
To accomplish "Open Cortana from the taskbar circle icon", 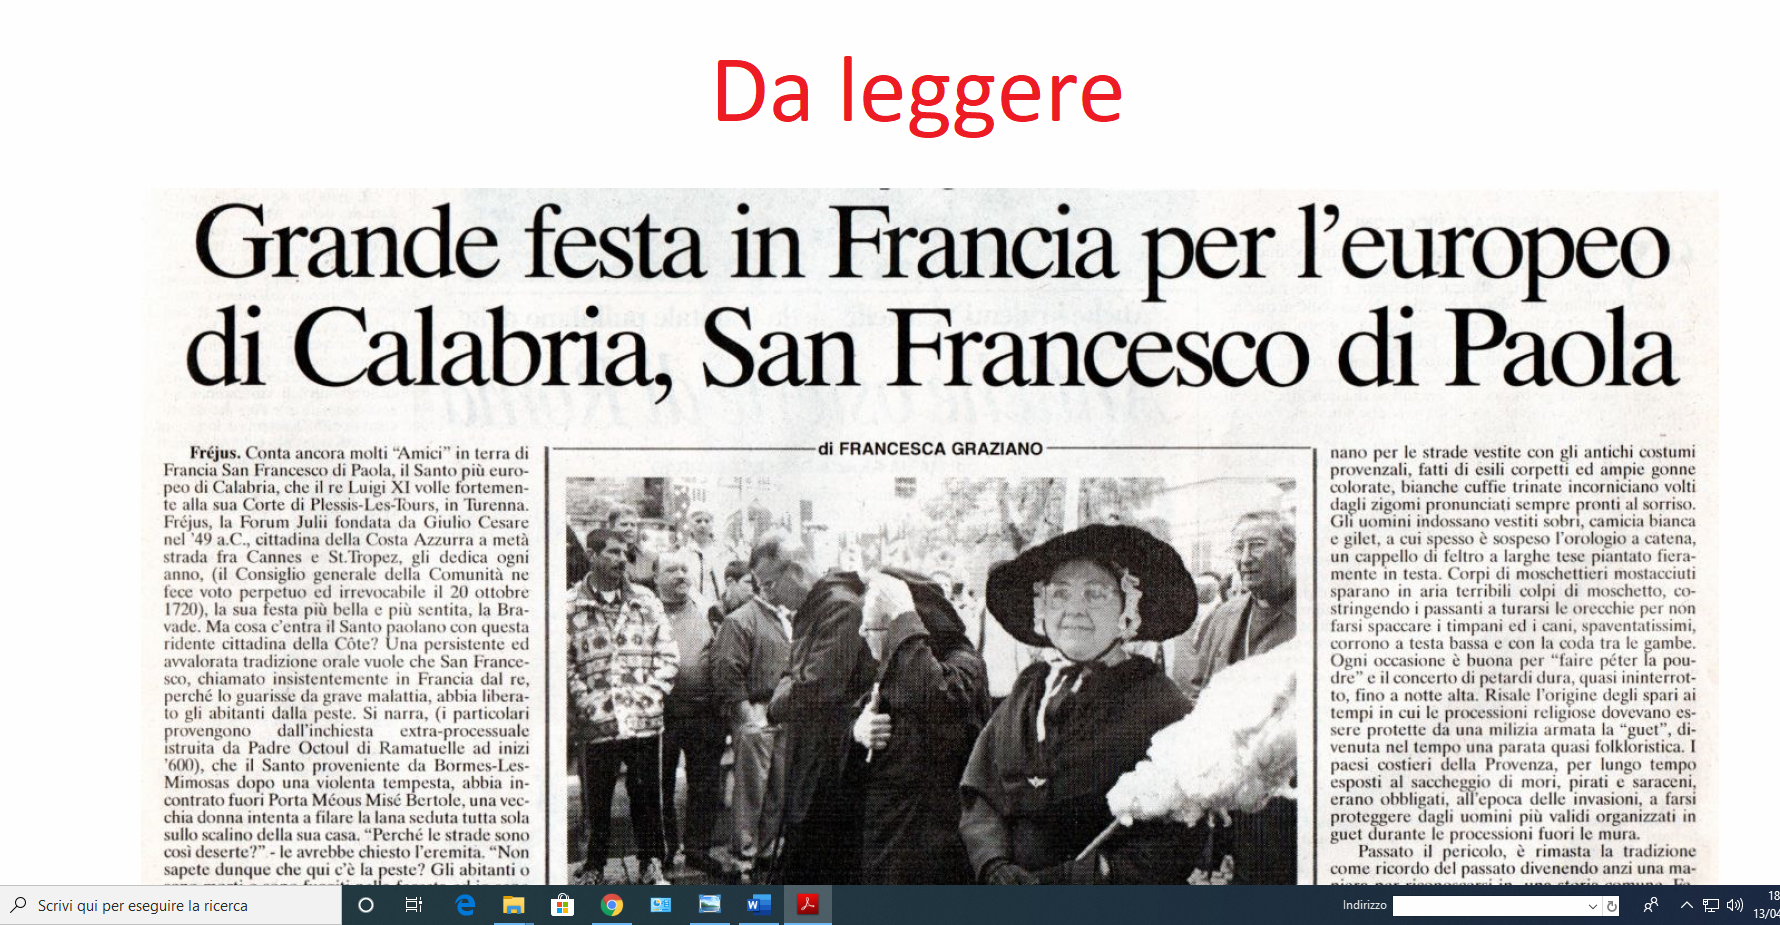I will 366,905.
